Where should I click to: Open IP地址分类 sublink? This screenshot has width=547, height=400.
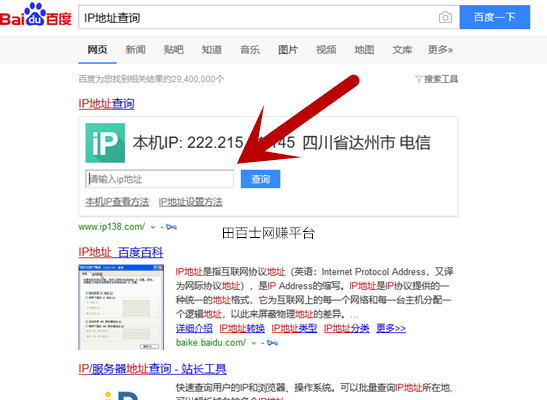point(346,328)
